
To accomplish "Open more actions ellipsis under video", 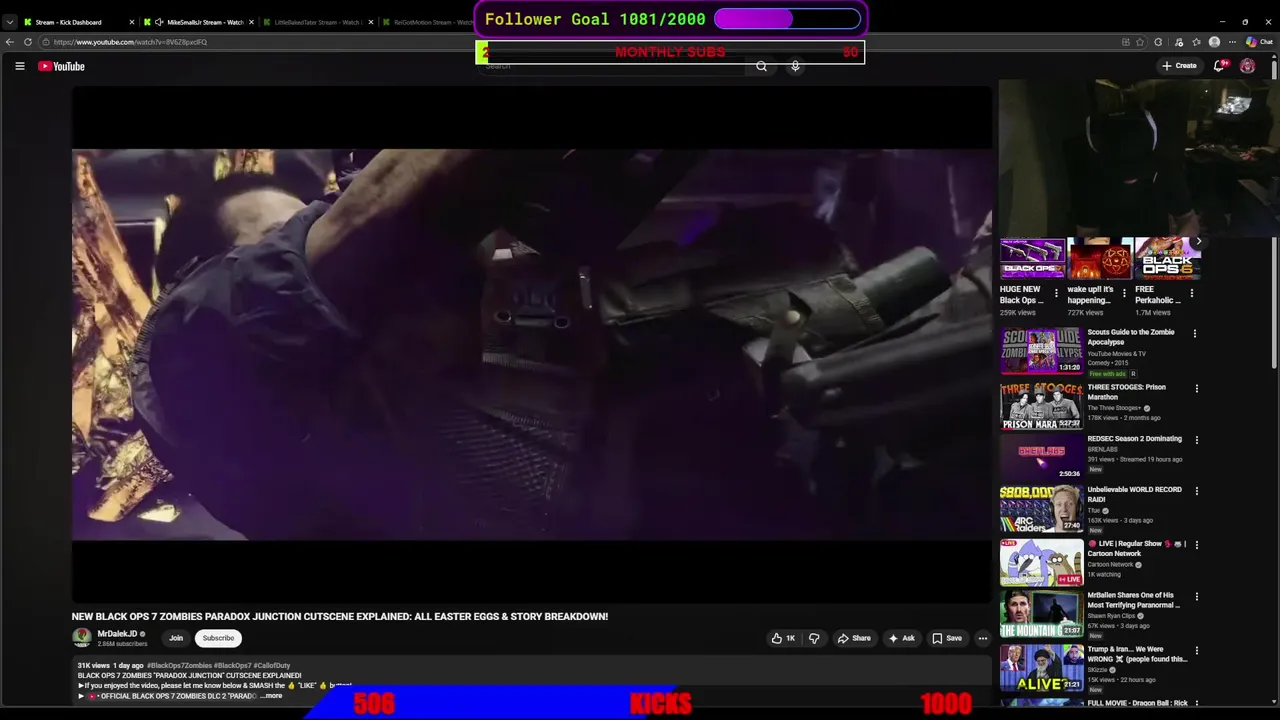I will [983, 638].
